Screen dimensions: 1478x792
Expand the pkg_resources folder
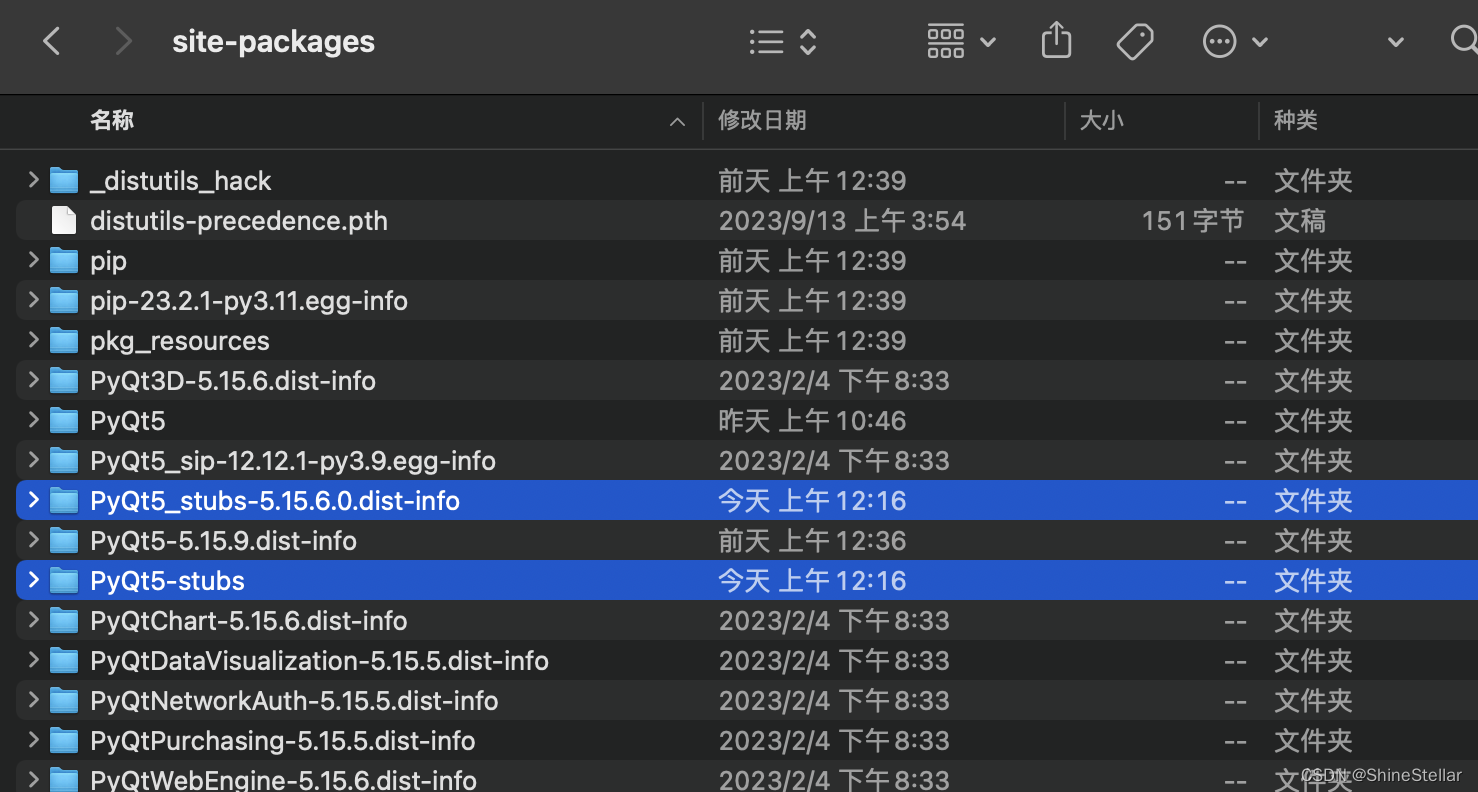click(33, 340)
